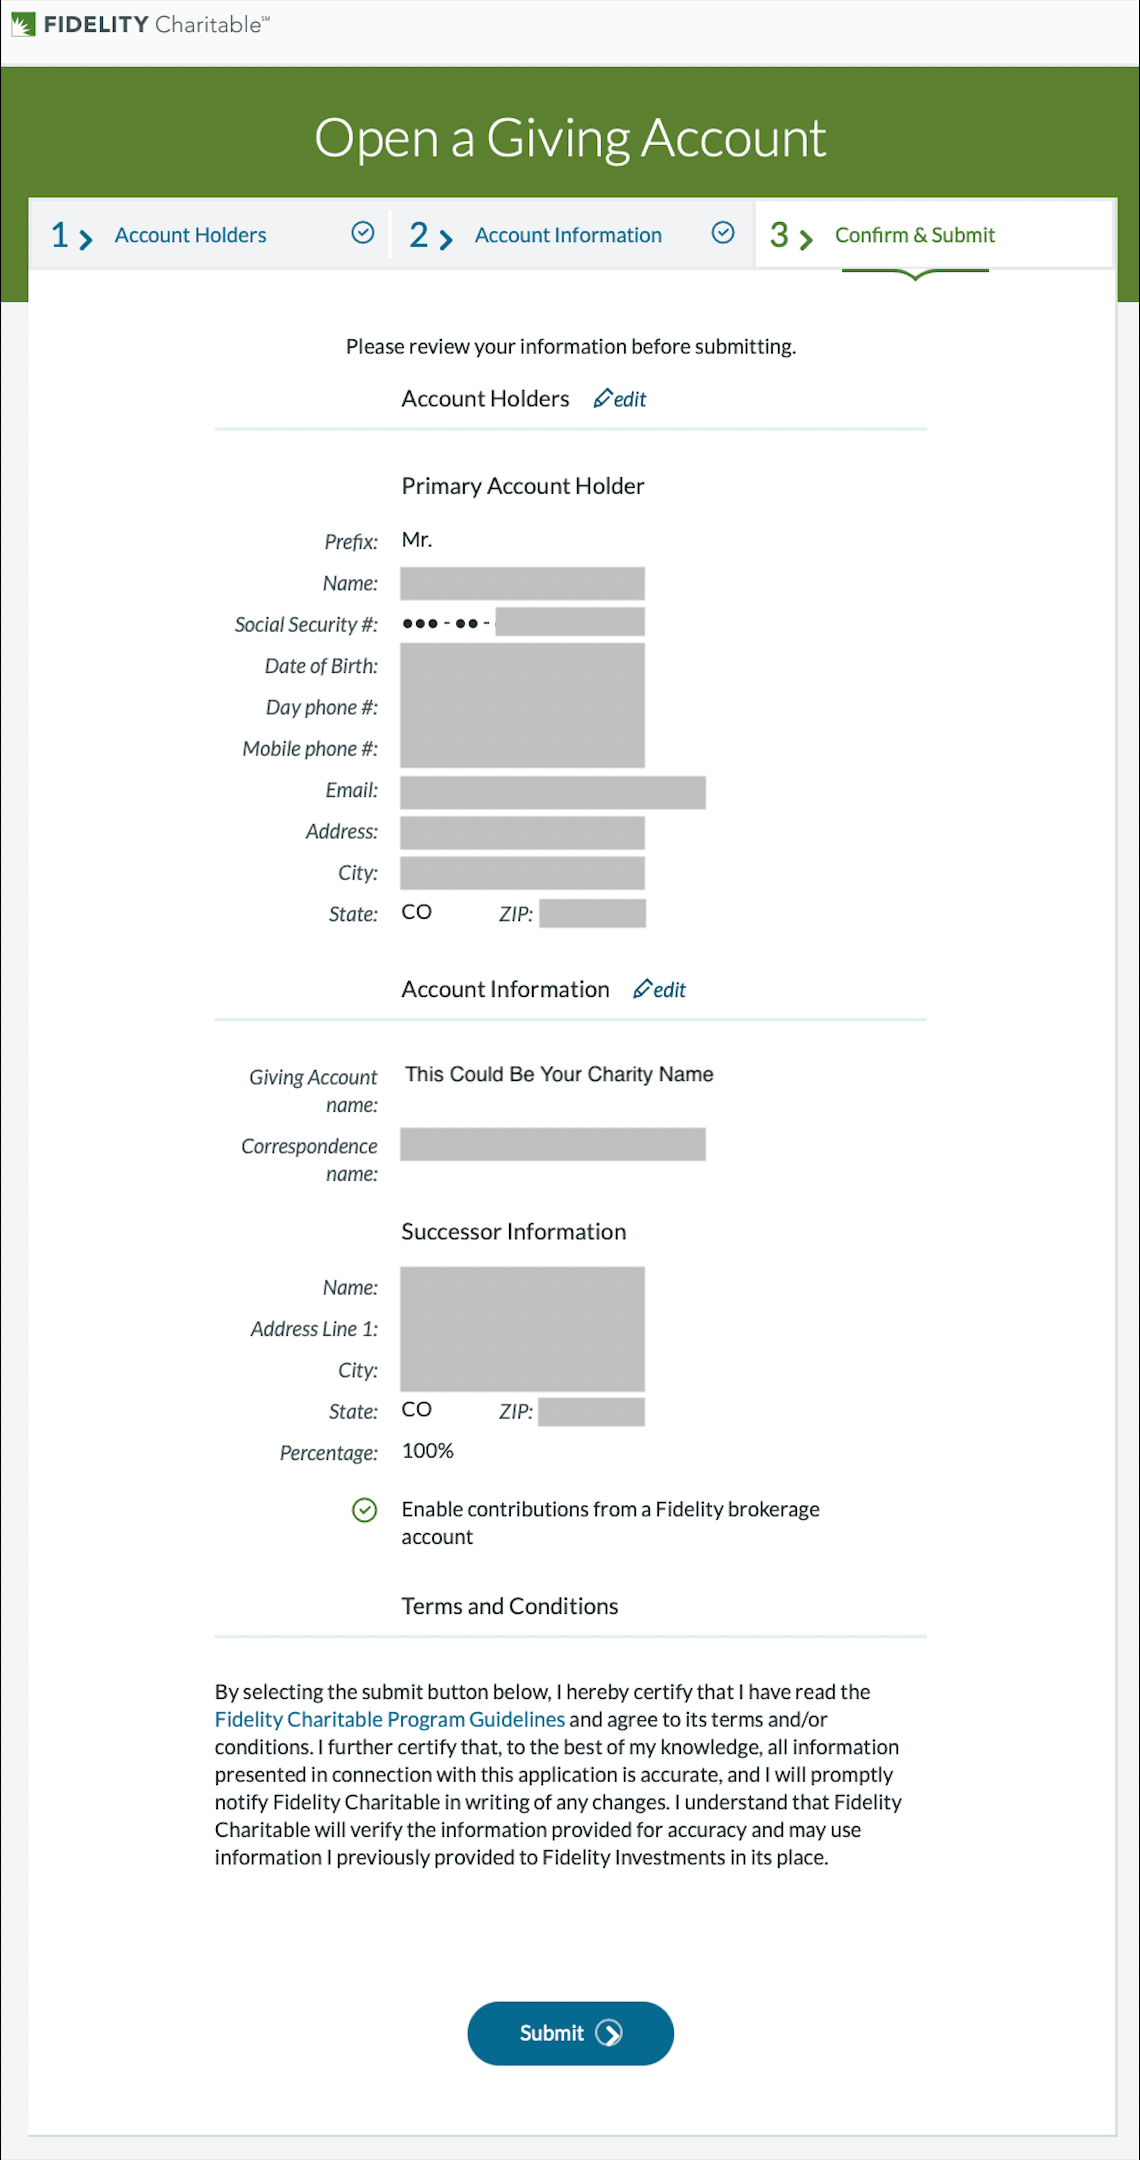The image size is (1140, 2160).
Task: Open the Fidelity Charitable Program Guidelines link
Action: click(x=390, y=1719)
